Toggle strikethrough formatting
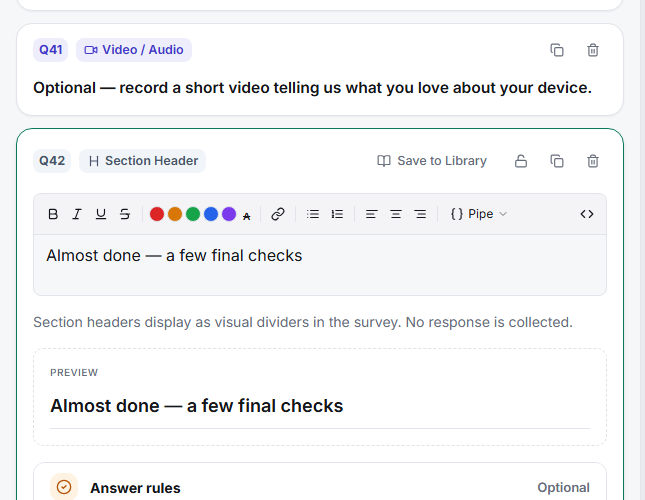The height and width of the screenshot is (500, 645). coord(125,214)
